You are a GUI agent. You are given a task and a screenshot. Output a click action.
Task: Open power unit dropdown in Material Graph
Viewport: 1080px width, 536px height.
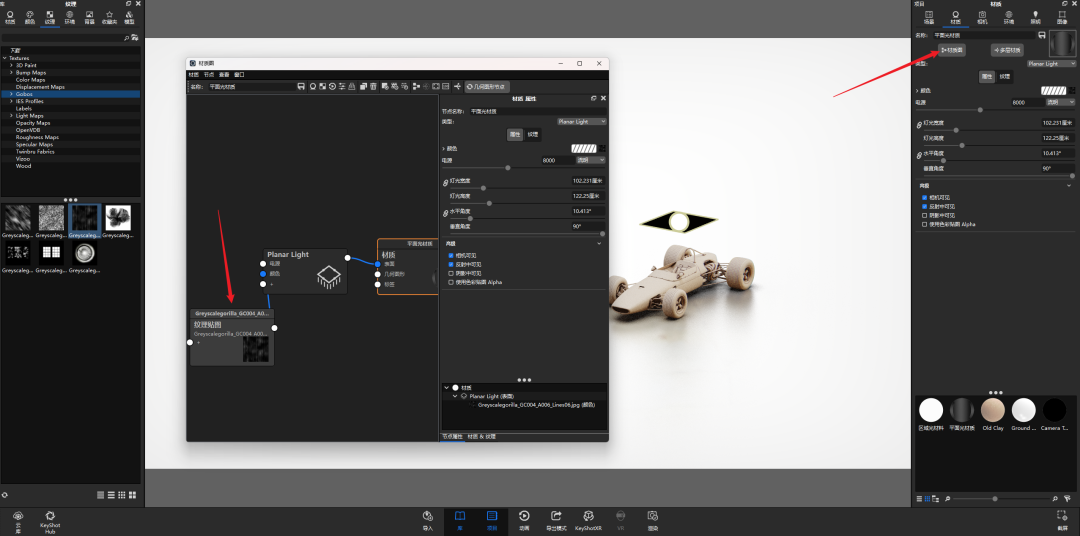590,160
